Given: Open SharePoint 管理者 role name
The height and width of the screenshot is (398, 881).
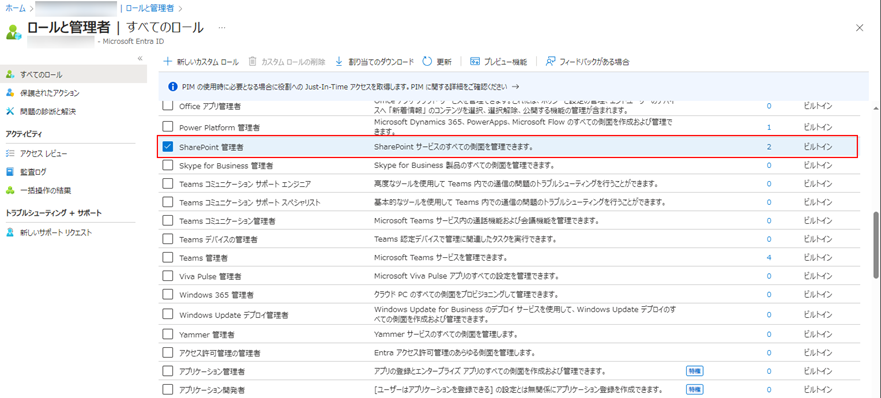Looking at the screenshot, I should [211, 147].
